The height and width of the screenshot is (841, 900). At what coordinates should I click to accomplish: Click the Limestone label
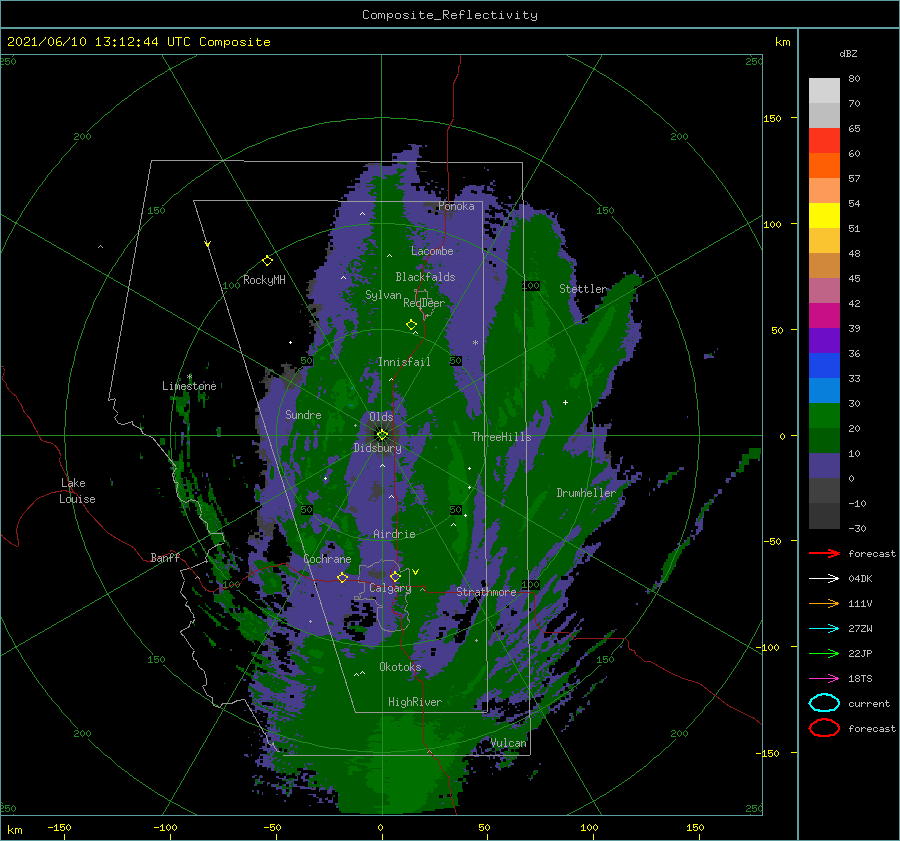point(189,386)
